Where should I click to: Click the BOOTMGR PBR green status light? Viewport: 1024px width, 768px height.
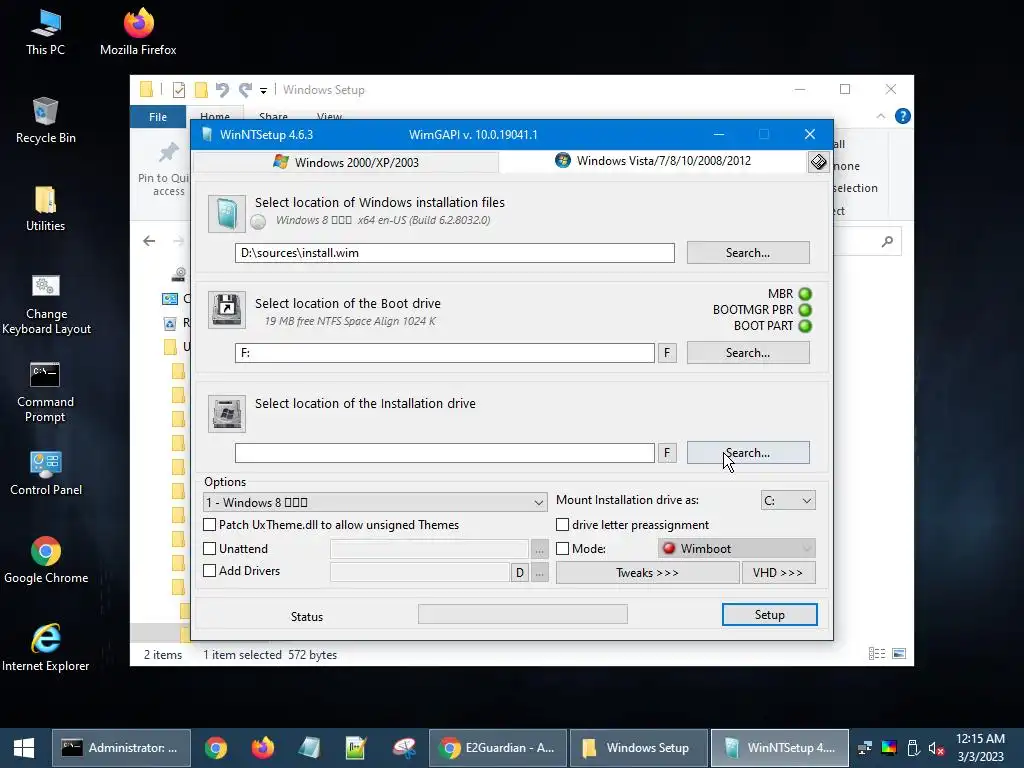click(x=805, y=310)
